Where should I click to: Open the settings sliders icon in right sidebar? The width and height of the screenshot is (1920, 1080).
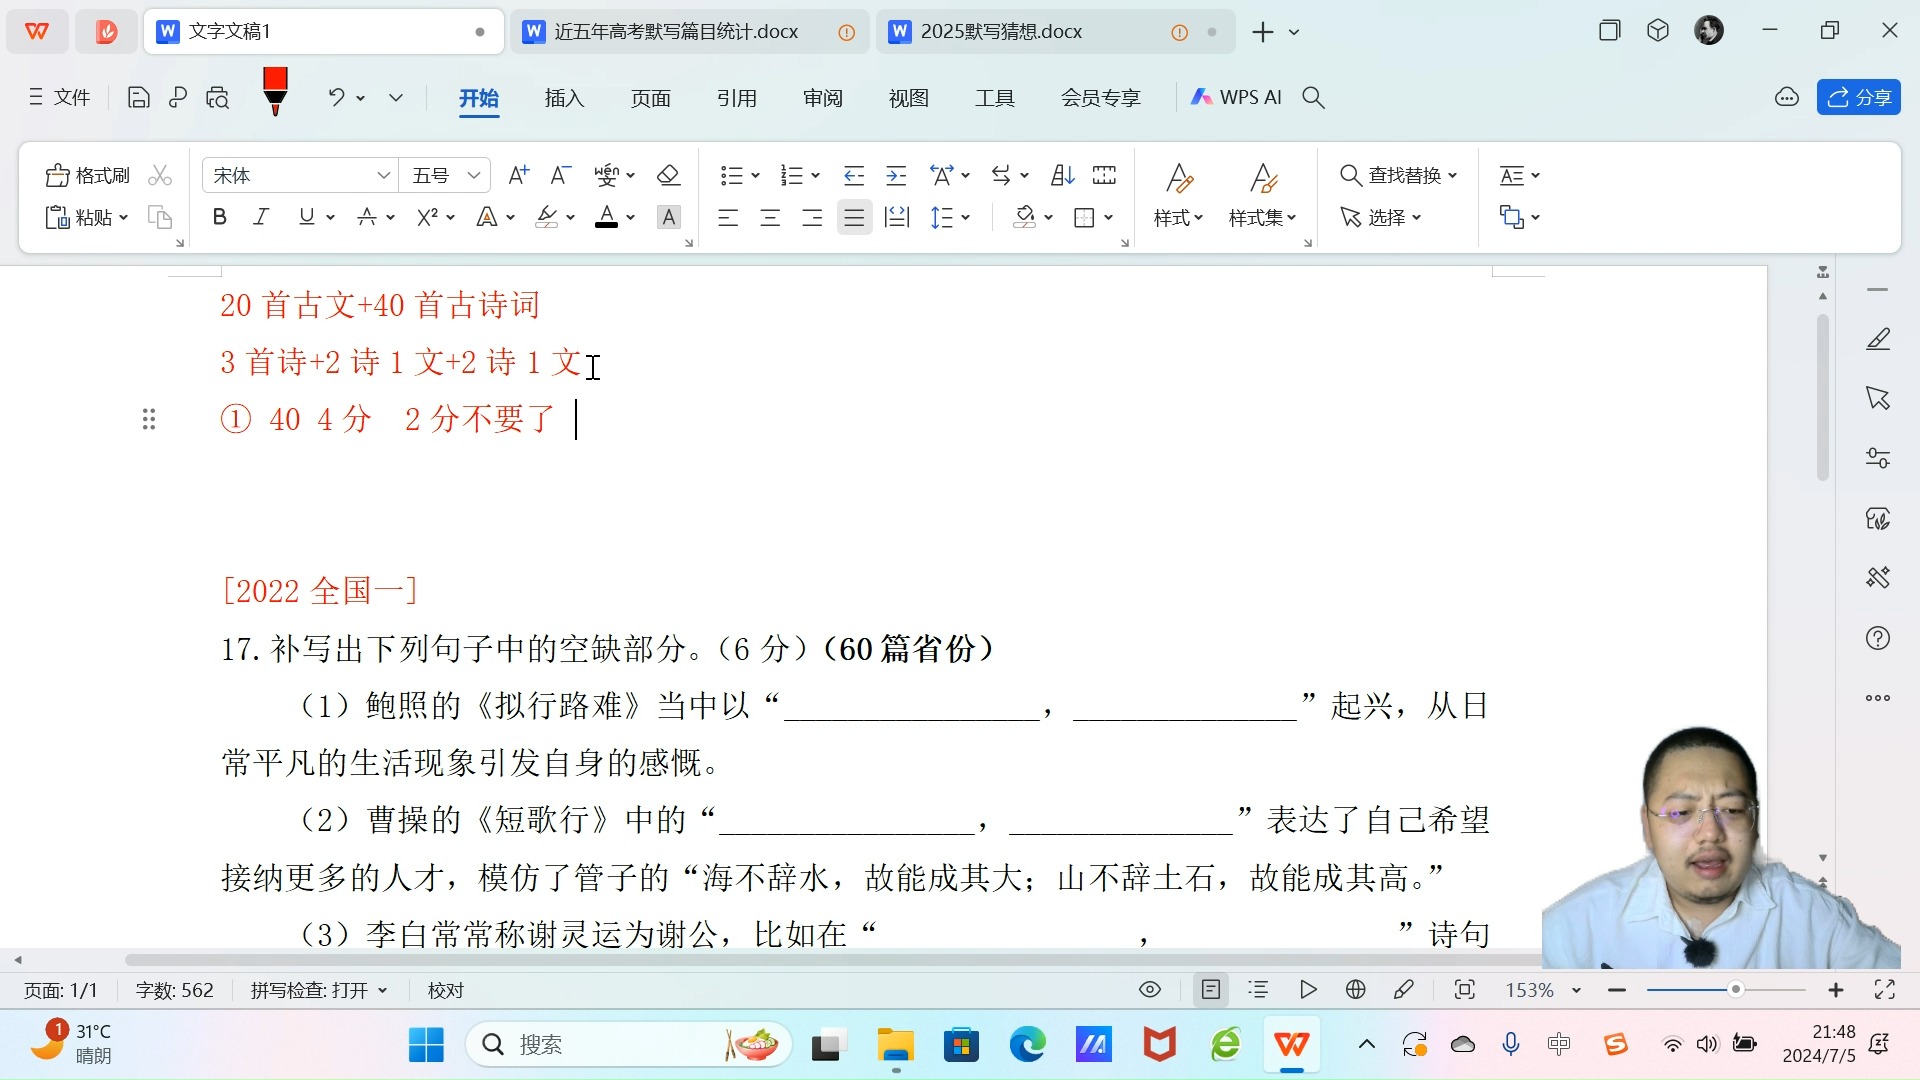[1878, 458]
